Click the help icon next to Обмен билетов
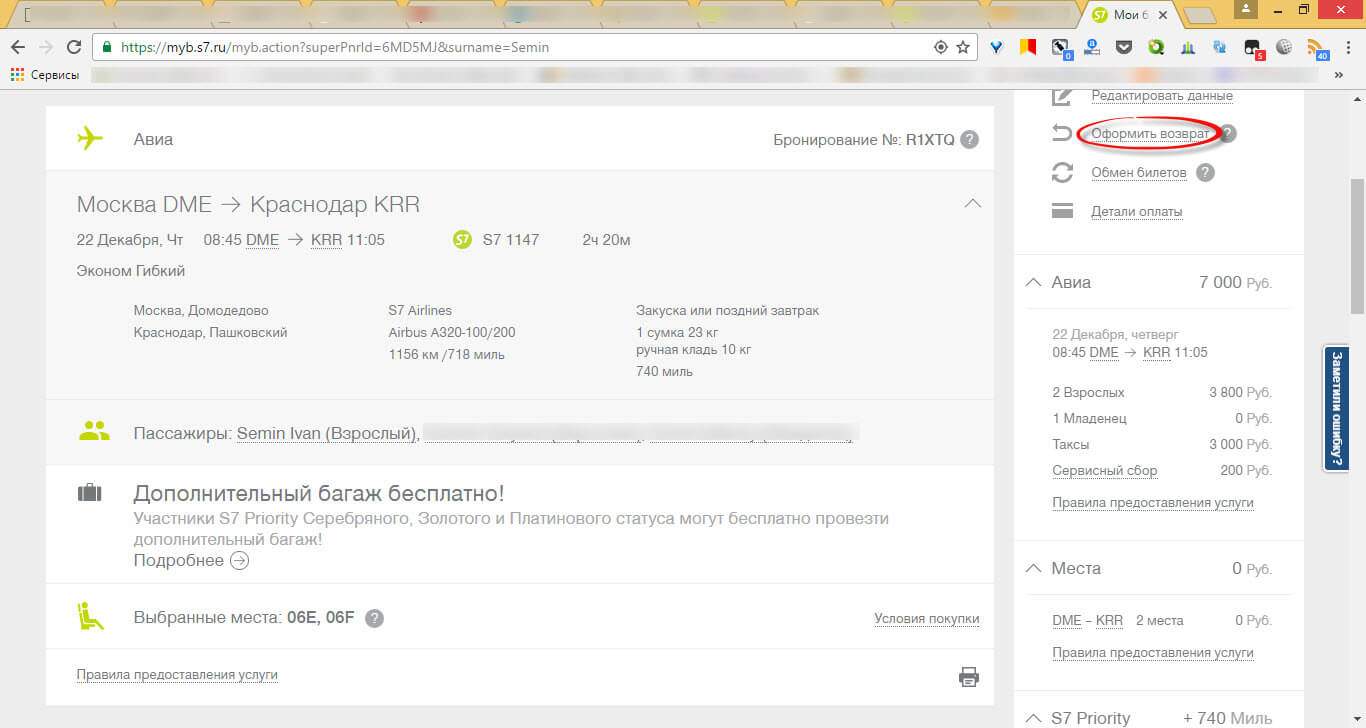The image size is (1366, 728). click(1205, 173)
